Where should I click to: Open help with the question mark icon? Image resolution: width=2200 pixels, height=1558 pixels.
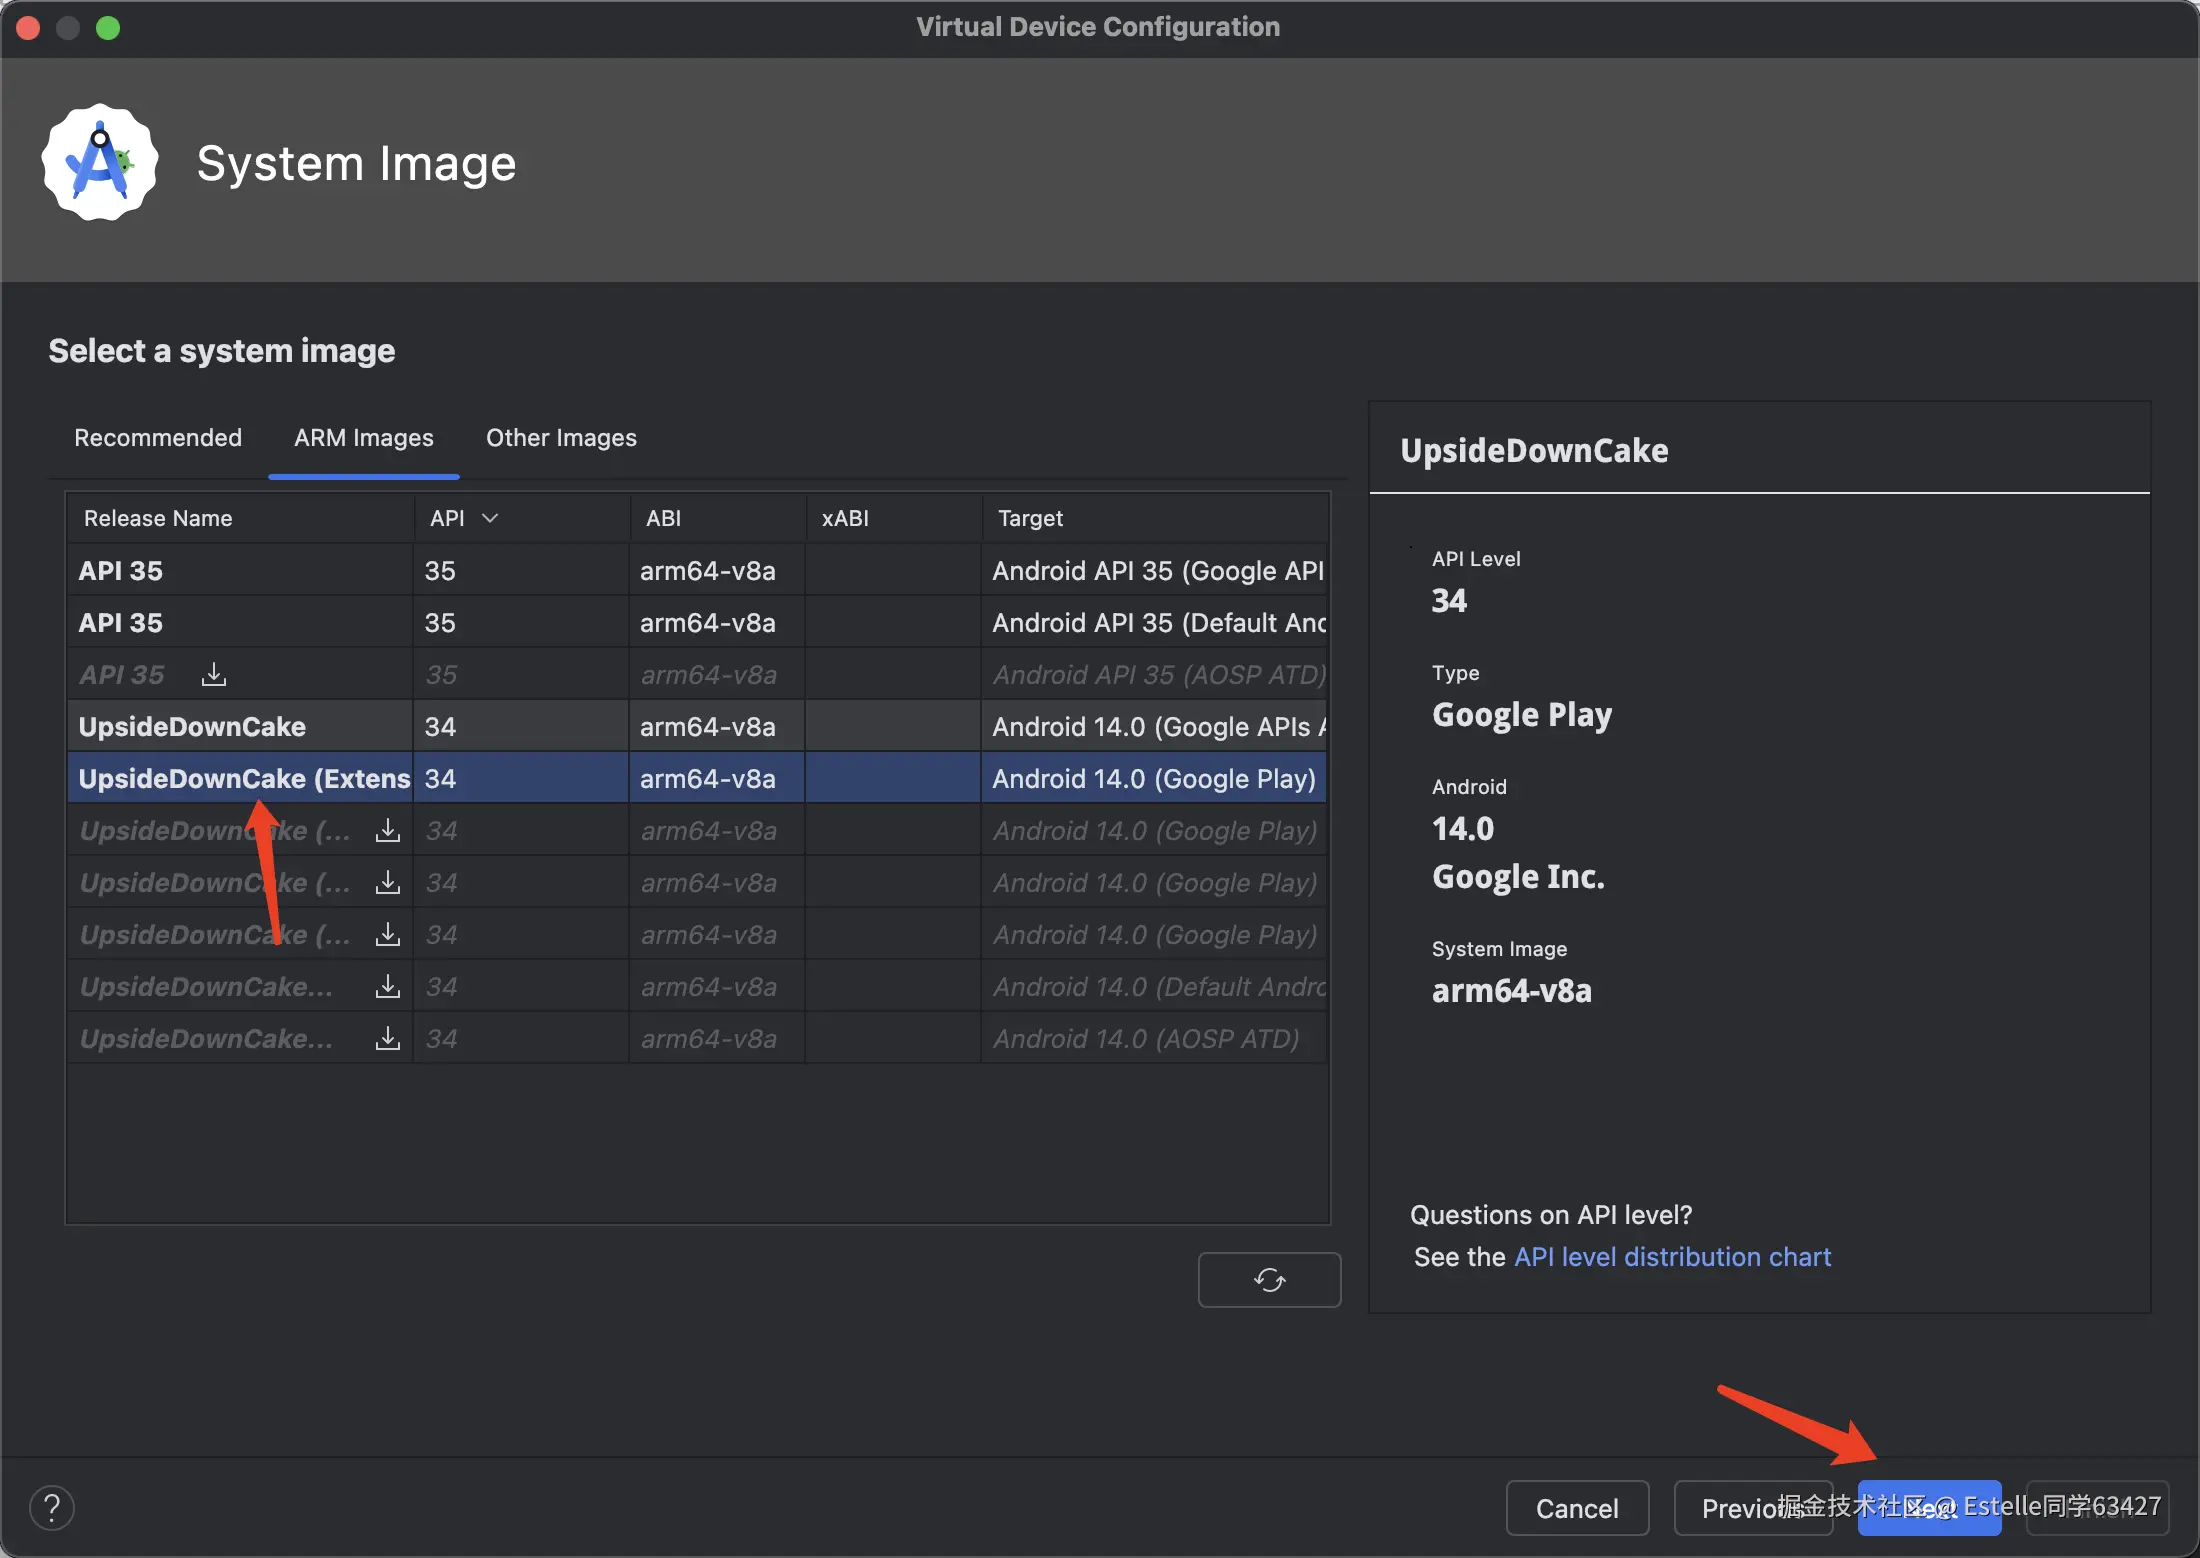click(x=52, y=1508)
